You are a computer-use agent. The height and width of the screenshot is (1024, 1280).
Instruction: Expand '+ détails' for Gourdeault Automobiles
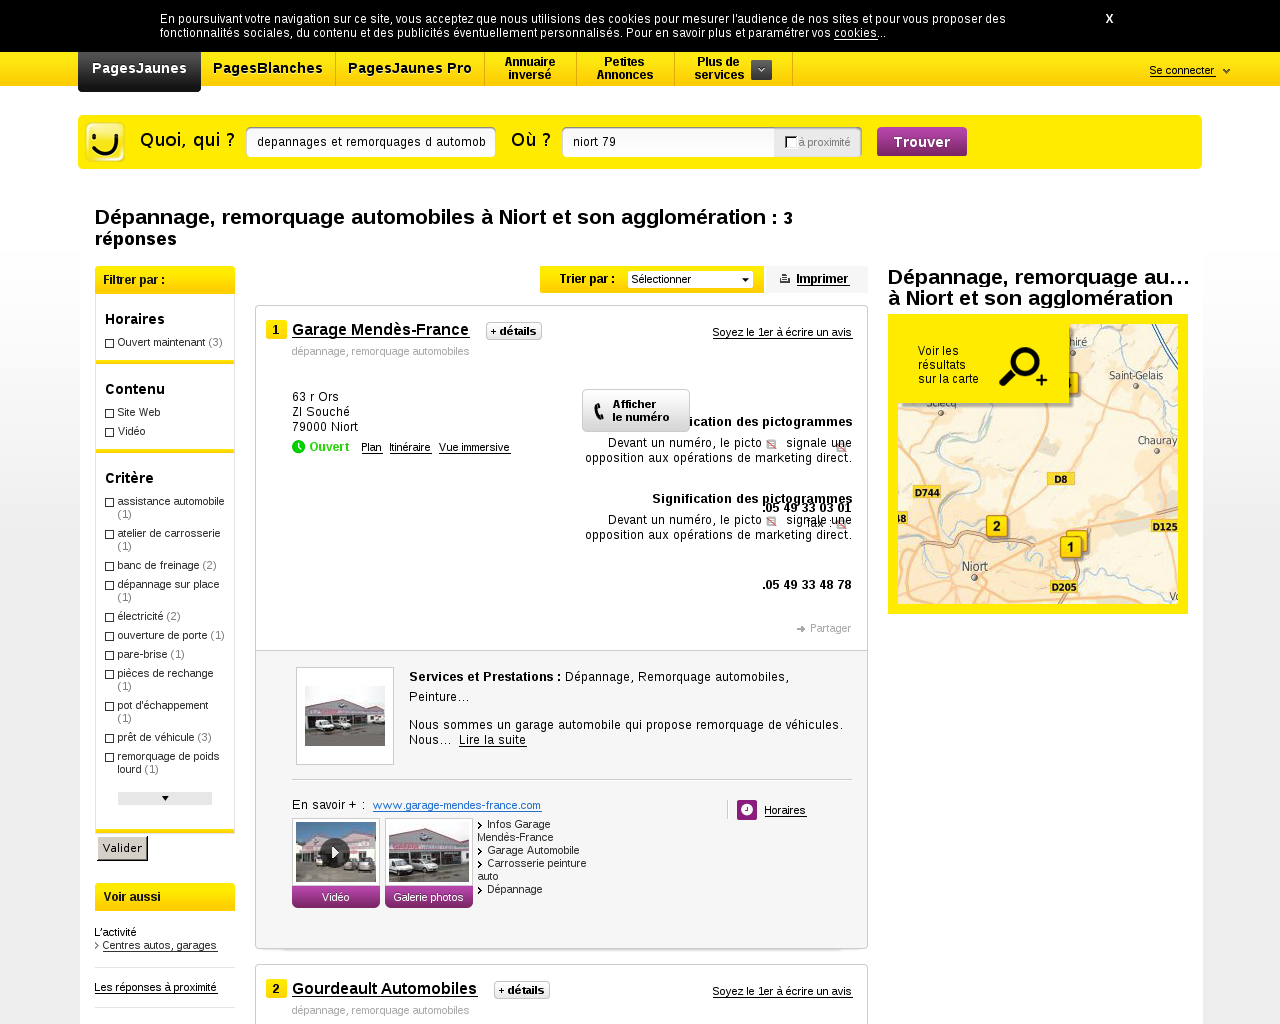point(522,990)
